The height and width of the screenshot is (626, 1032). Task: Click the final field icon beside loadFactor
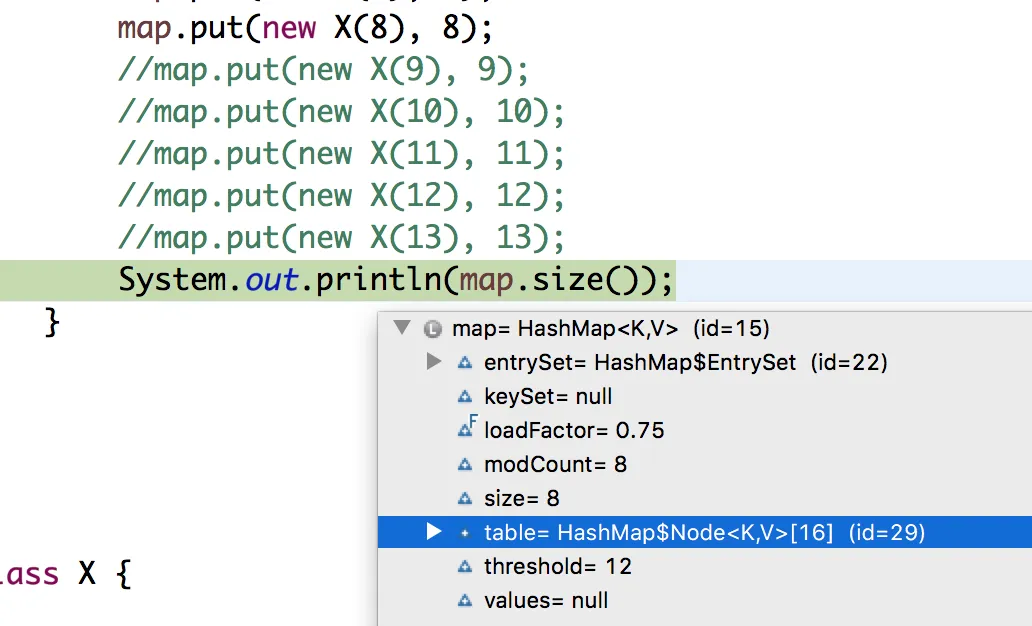click(x=467, y=427)
